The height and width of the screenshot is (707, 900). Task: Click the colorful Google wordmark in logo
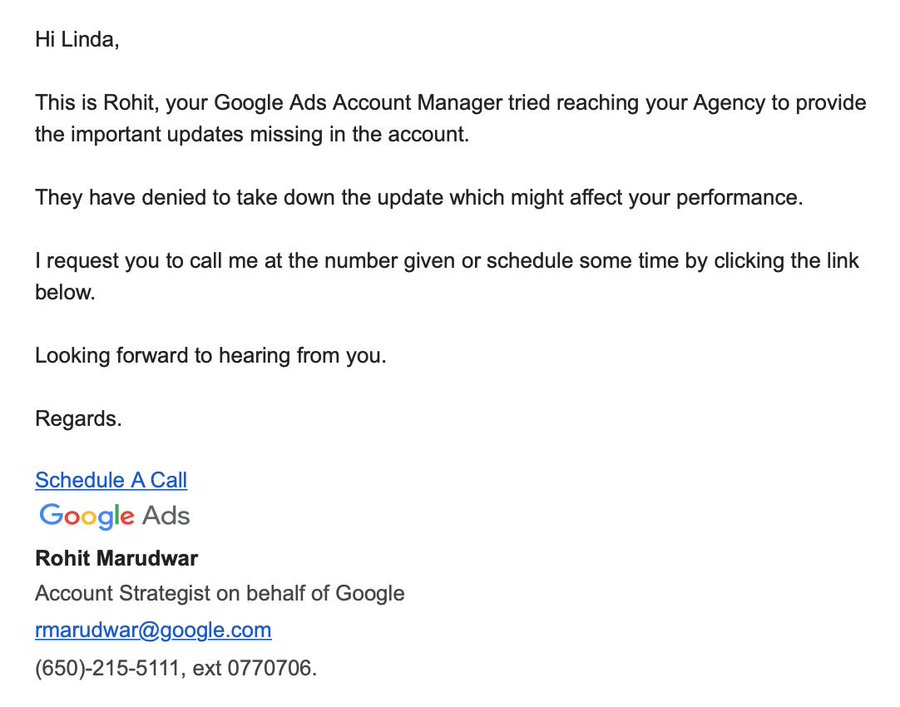(87, 515)
